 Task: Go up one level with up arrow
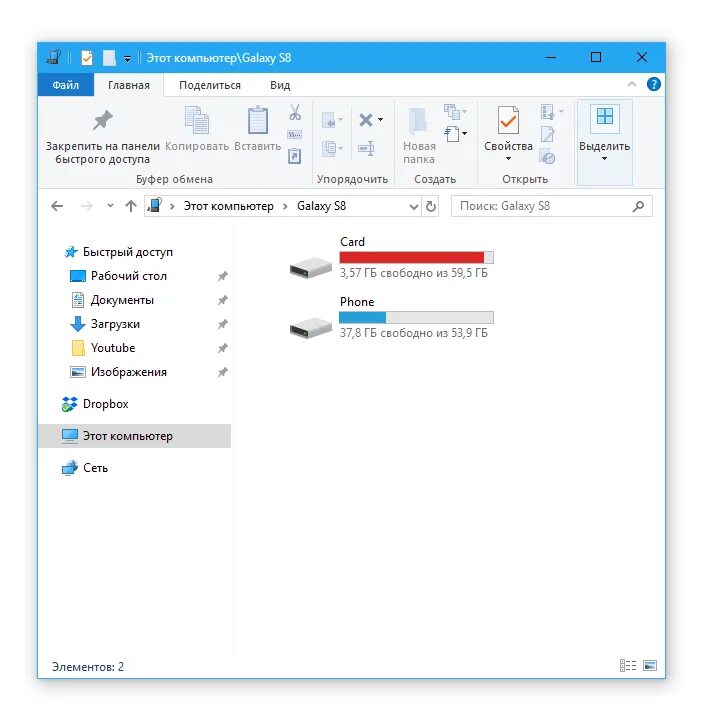(131, 206)
